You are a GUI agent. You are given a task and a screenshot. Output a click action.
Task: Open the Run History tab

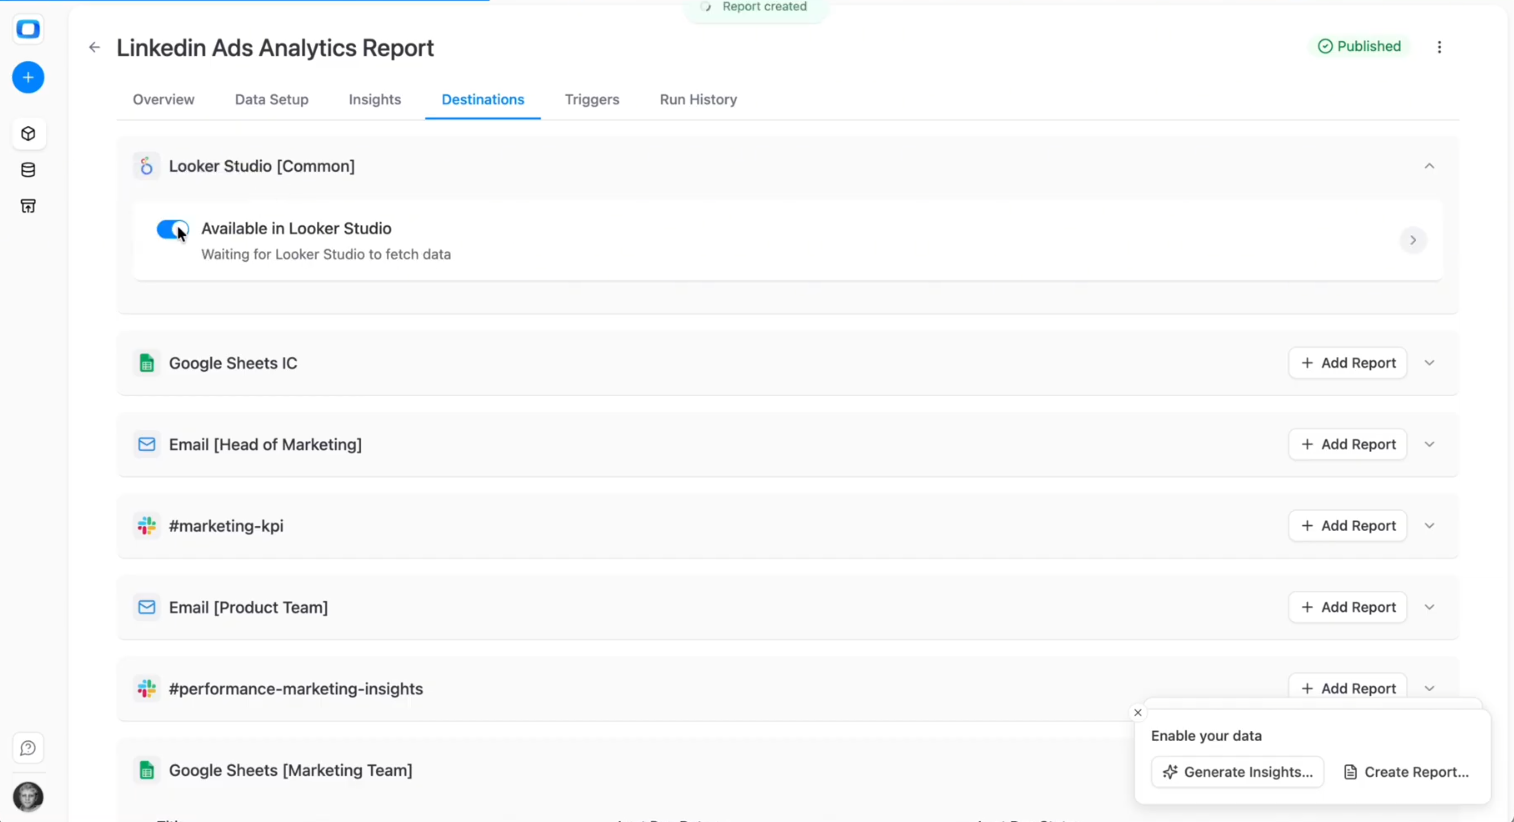(698, 99)
